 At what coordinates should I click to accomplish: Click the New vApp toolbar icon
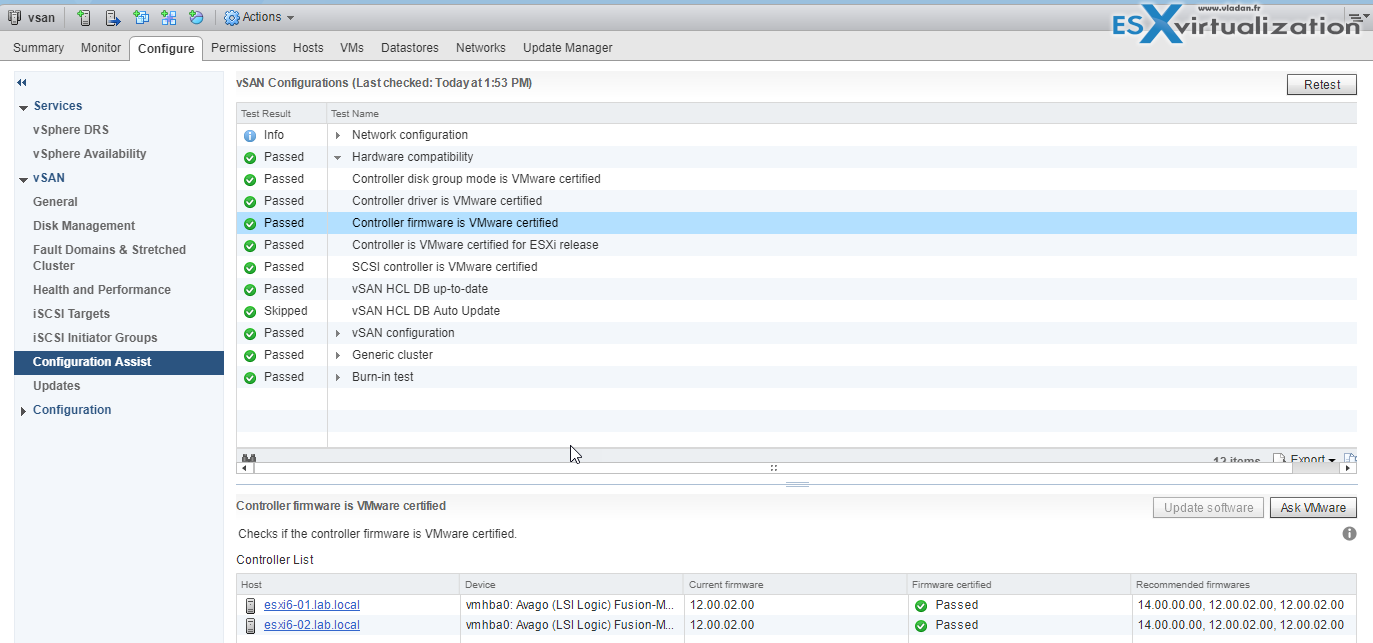[x=169, y=17]
